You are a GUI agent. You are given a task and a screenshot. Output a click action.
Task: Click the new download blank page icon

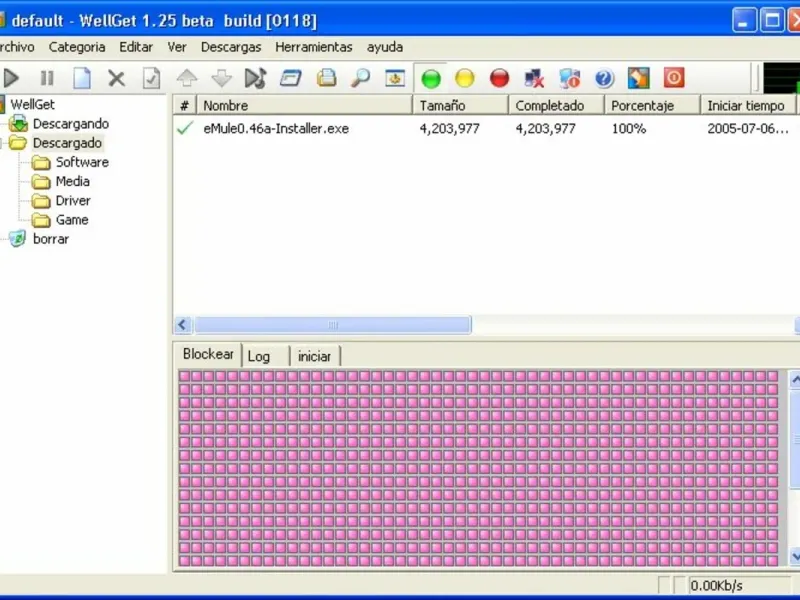82,79
